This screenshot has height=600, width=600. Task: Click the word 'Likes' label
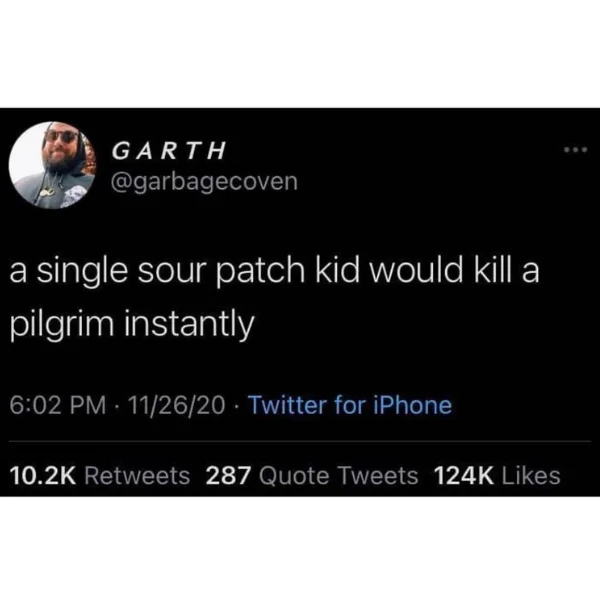coord(531,476)
